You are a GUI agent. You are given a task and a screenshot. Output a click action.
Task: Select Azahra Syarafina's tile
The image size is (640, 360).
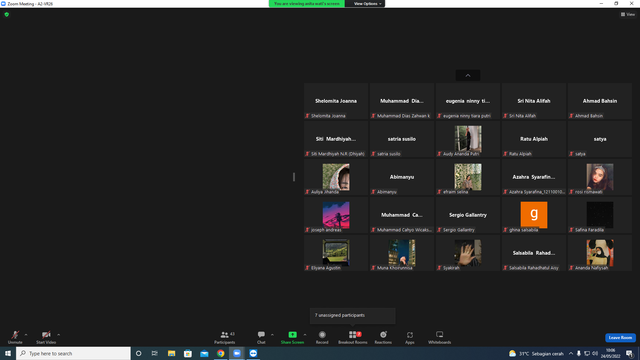534,177
